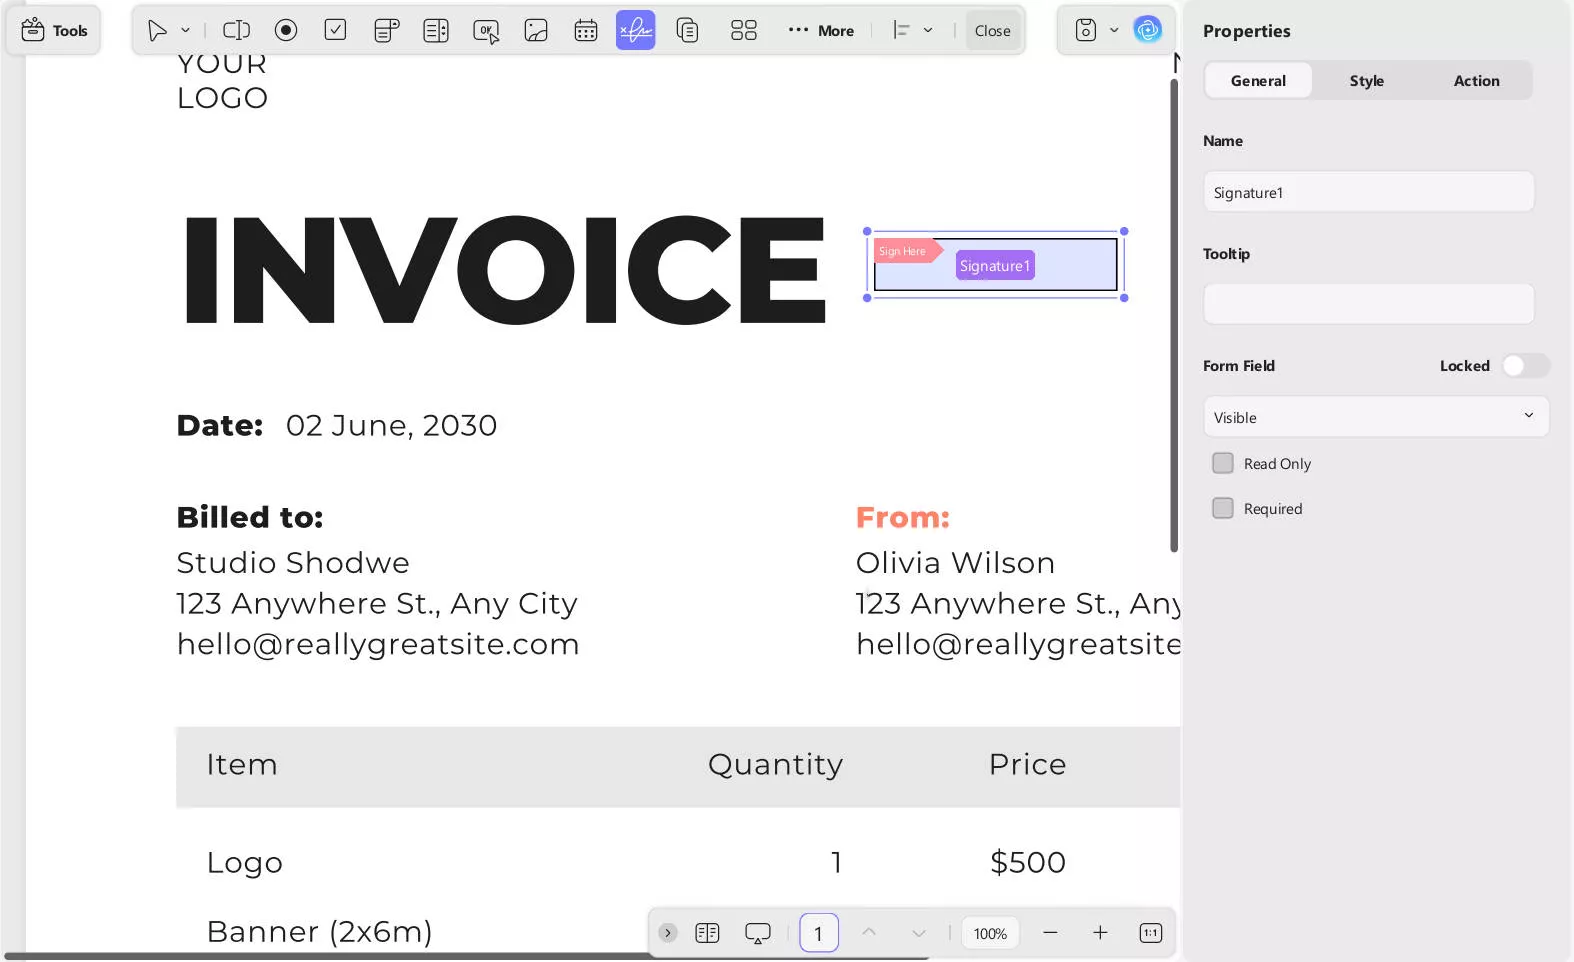Select the date field tool
1574x962 pixels.
tap(586, 31)
